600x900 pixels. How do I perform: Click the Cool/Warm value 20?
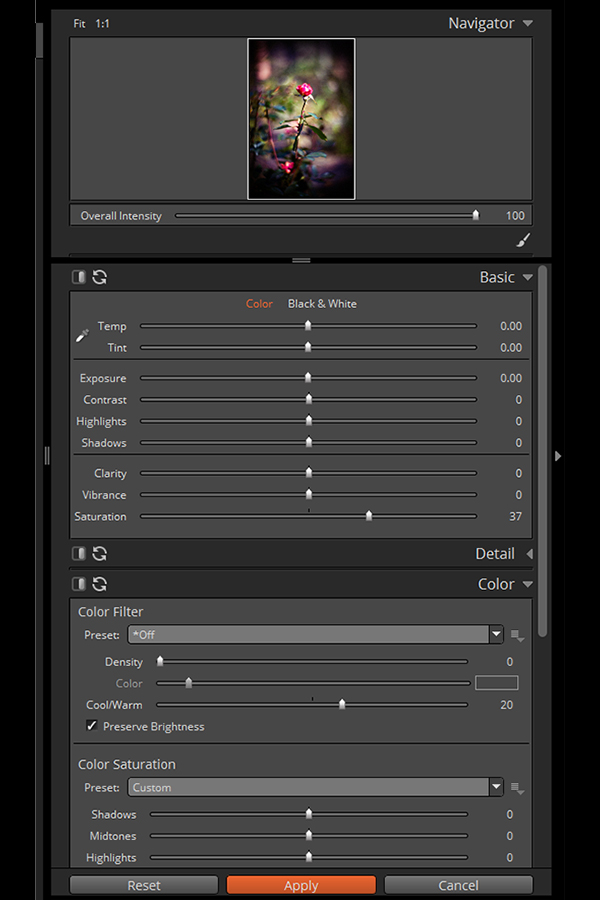tap(506, 705)
